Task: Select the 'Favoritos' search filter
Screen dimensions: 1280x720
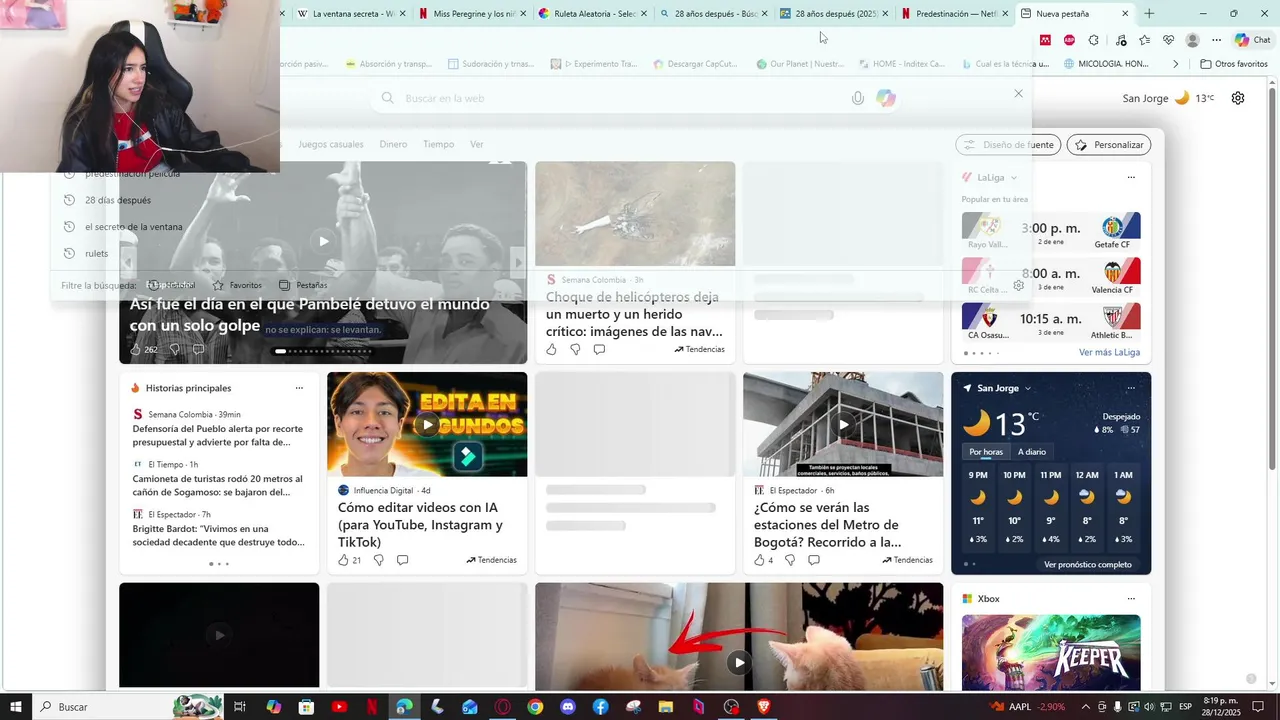Action: 237,286
